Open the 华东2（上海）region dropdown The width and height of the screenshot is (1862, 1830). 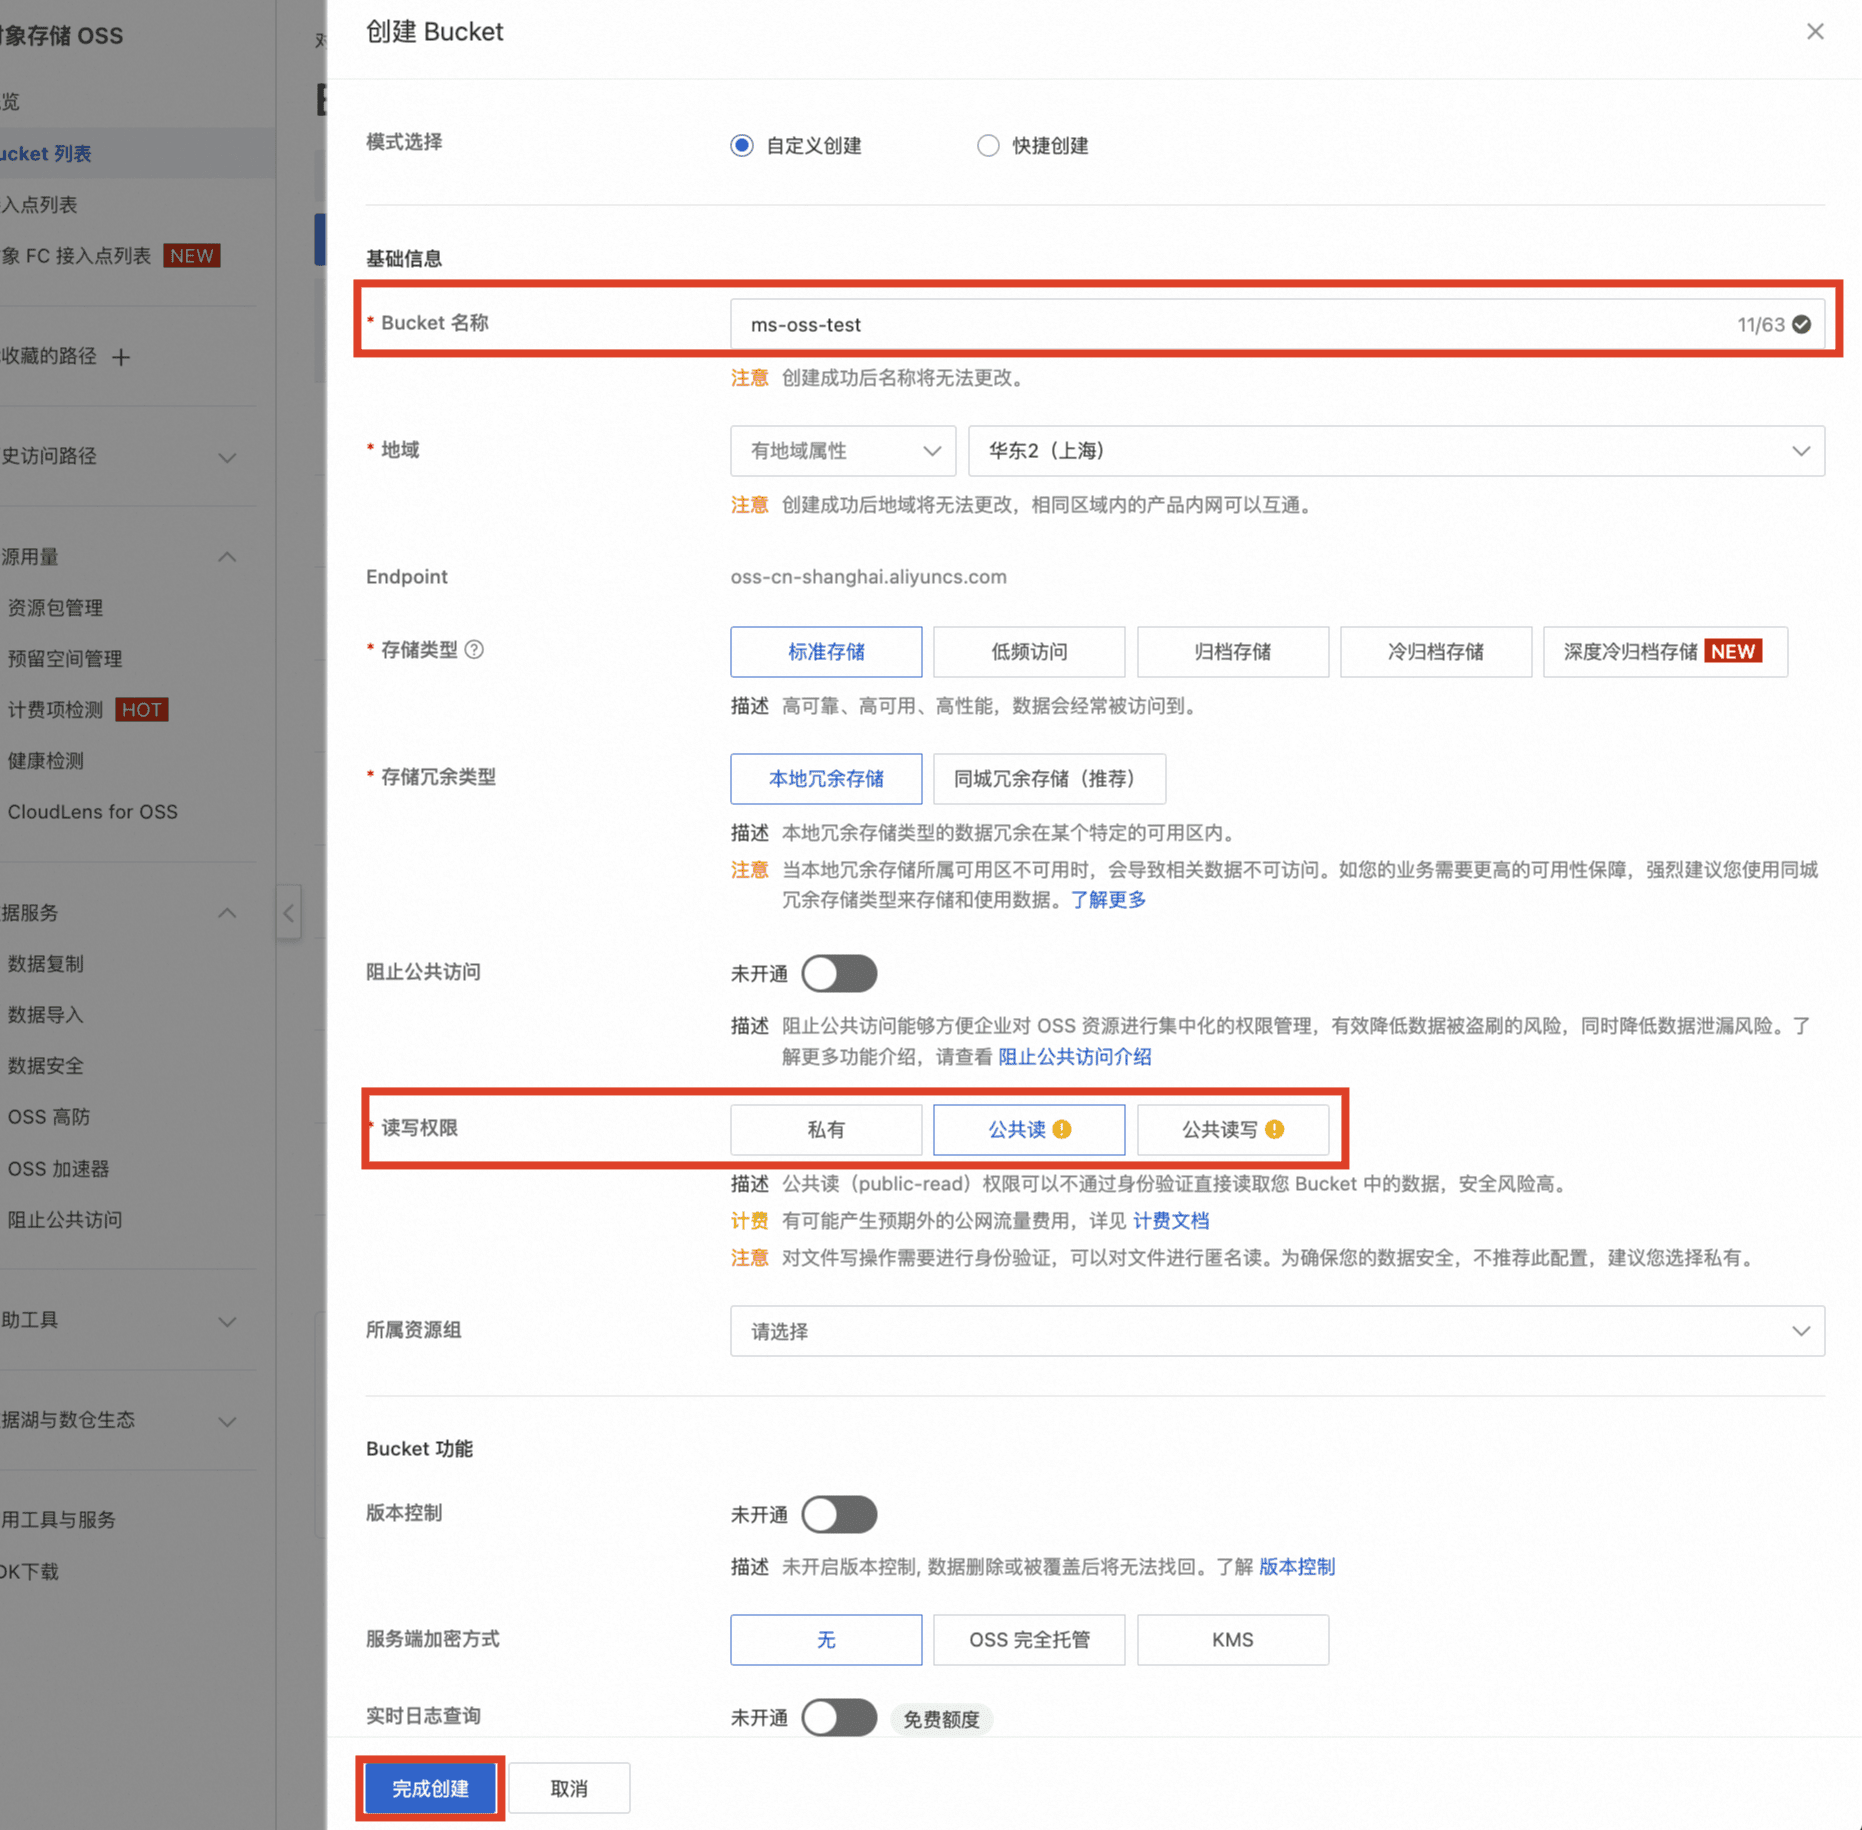(1396, 451)
